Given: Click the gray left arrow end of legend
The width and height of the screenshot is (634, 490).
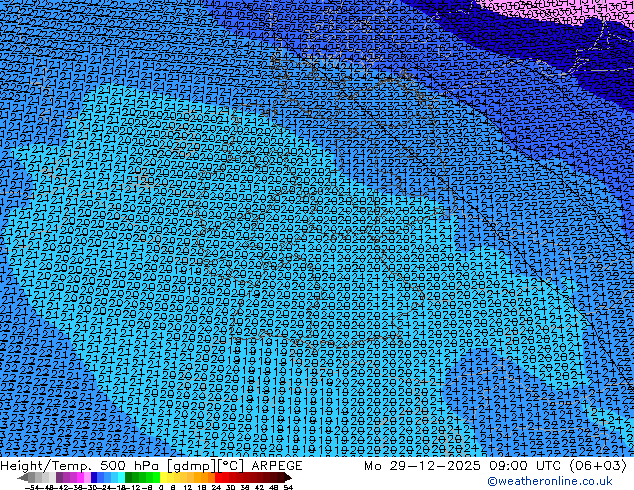Looking at the screenshot, I should 22,477.
